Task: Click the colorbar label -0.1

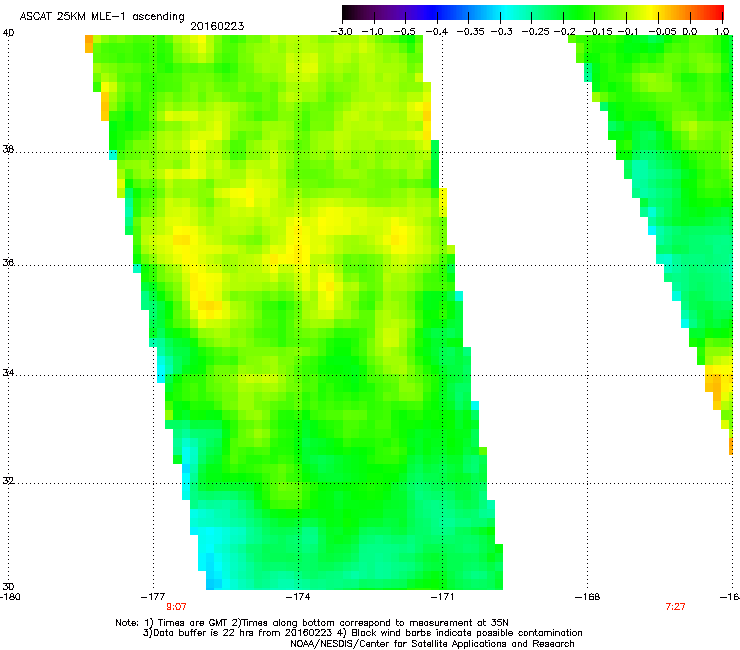Action: 628,32
